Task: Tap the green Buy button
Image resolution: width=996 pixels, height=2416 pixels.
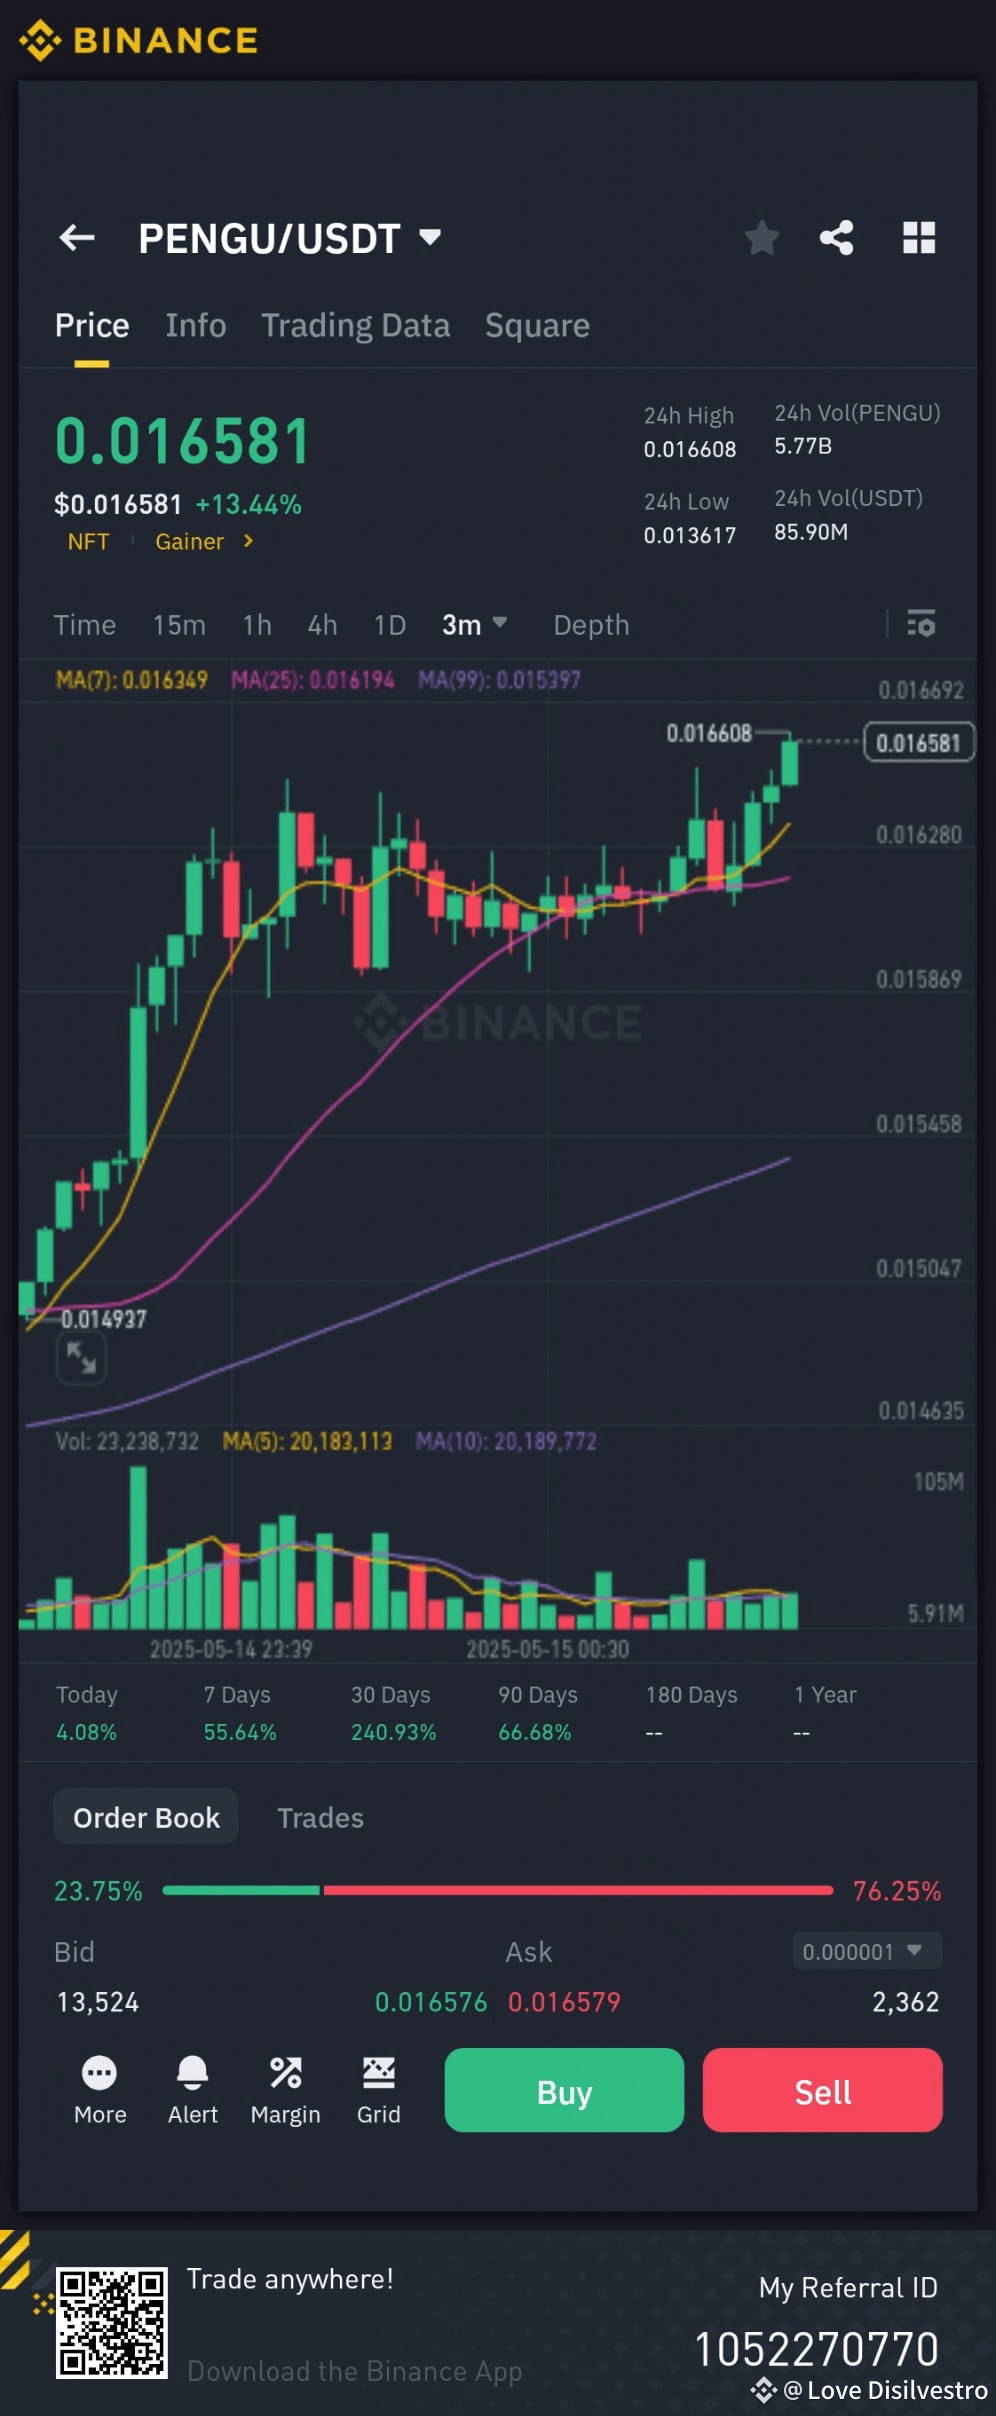Action: 564,2090
